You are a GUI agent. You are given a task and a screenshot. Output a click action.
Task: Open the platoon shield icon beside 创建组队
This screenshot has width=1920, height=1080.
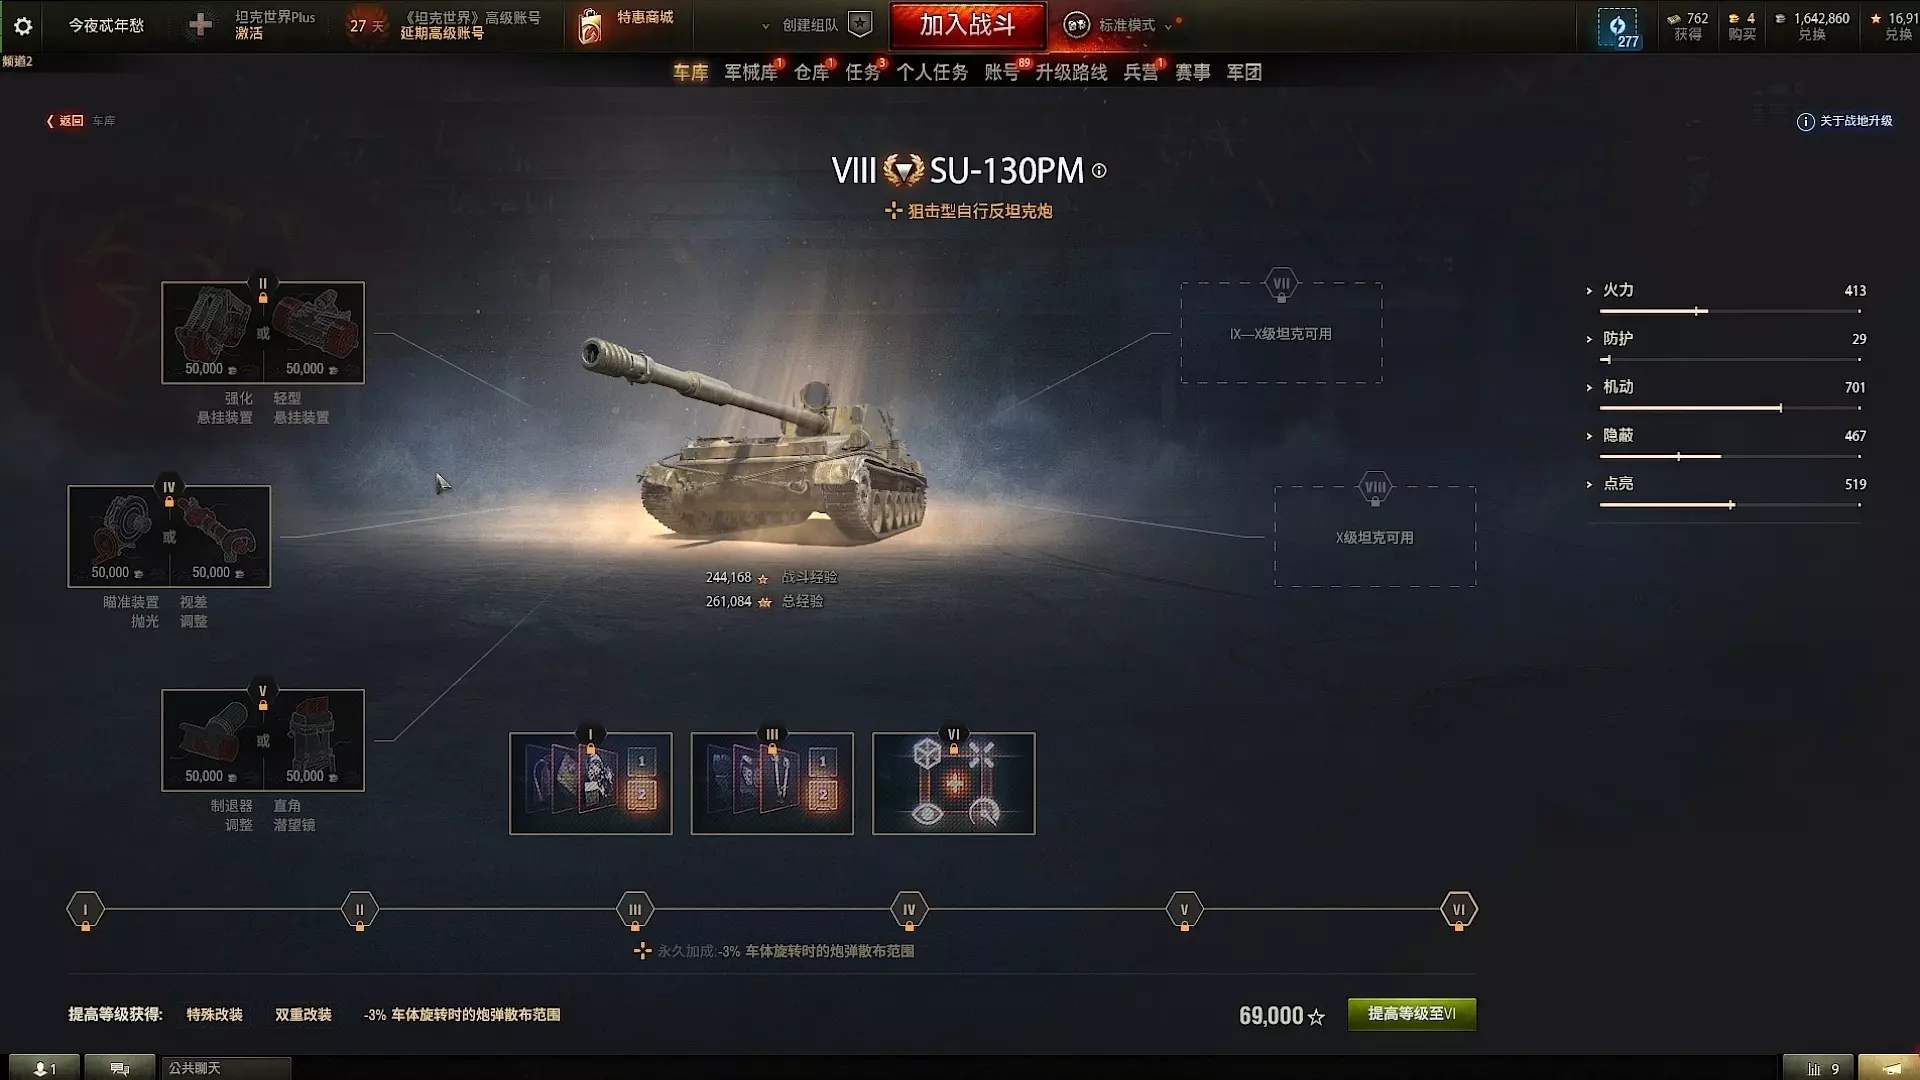(x=860, y=25)
